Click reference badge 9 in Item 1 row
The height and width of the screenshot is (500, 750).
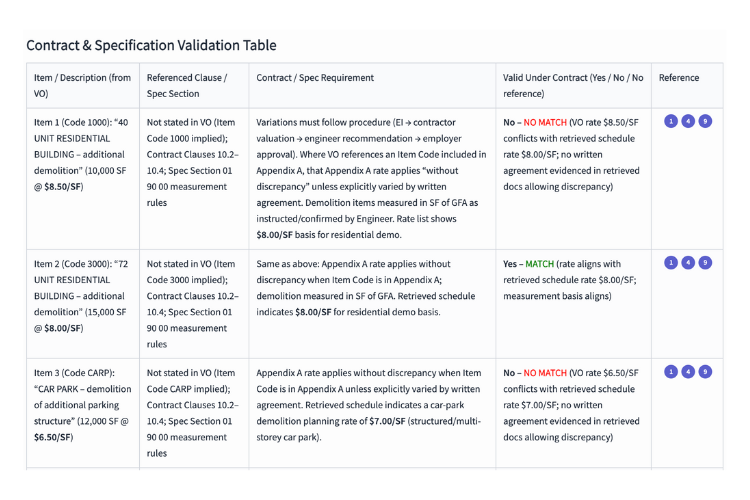click(705, 121)
